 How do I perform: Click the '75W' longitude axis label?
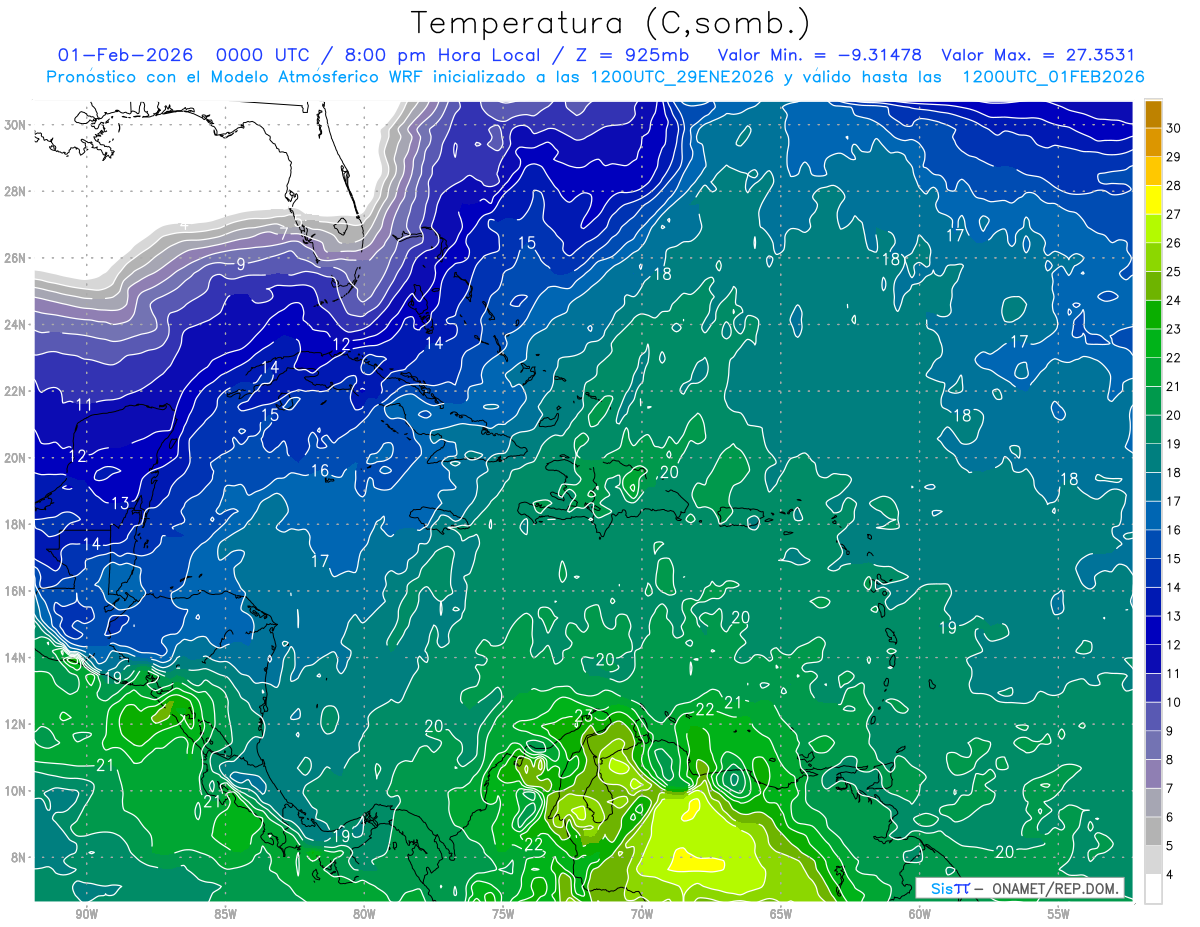click(x=503, y=914)
